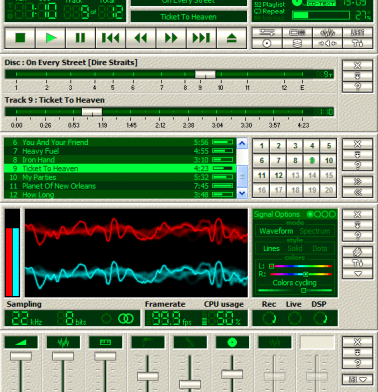Collapse the position panel with its arrow button
The width and height of the screenshot is (378, 392).
click(x=357, y=76)
